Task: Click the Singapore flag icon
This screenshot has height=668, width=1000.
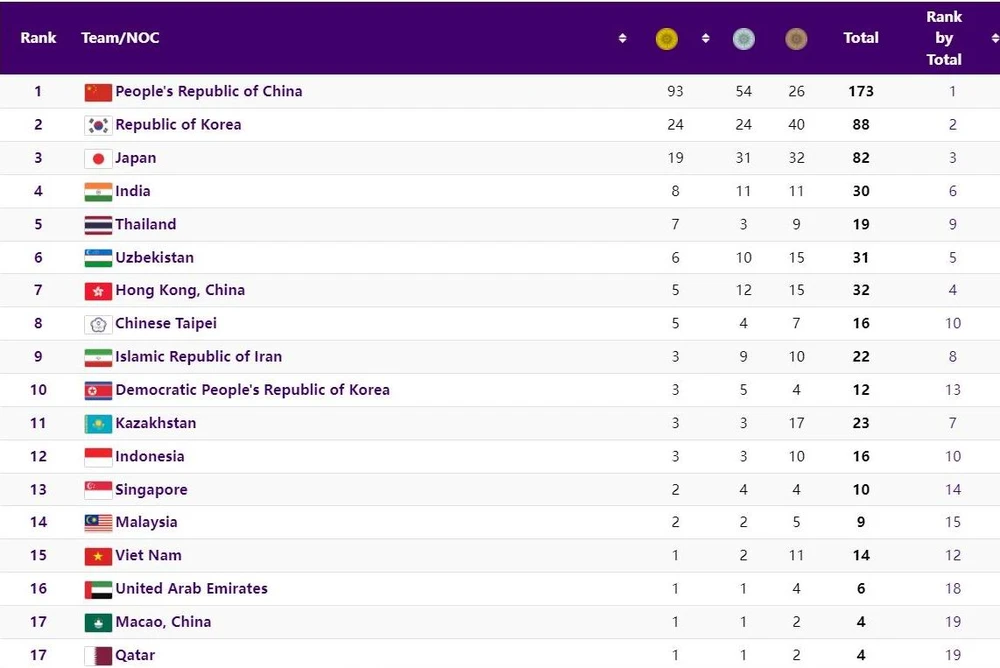Action: pos(98,490)
